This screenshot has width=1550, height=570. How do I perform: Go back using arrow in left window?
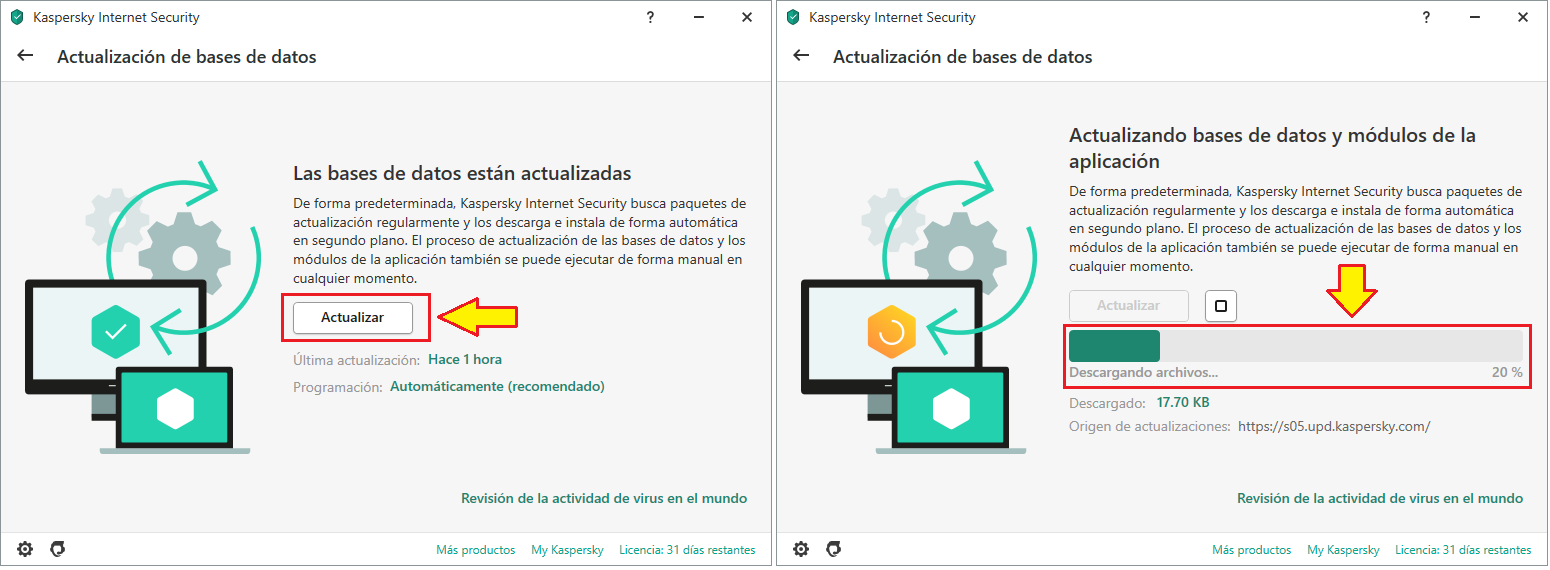[26, 56]
